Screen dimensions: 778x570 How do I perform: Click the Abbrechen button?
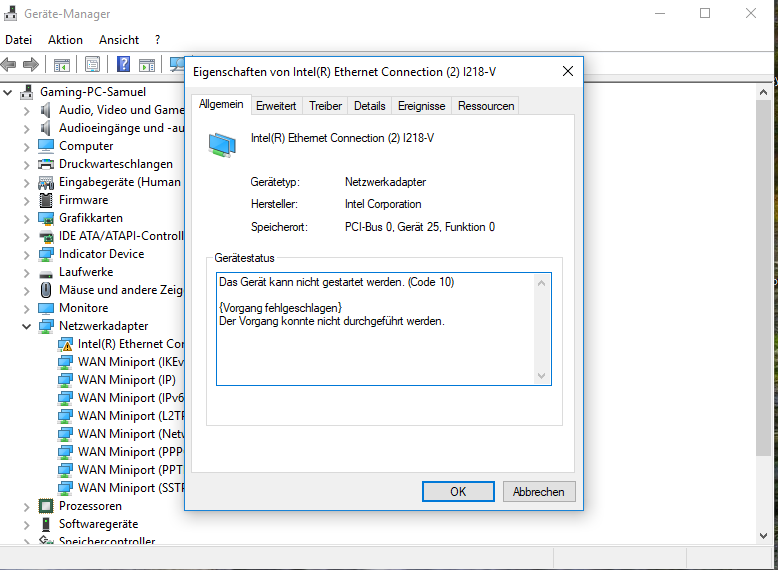coord(539,492)
